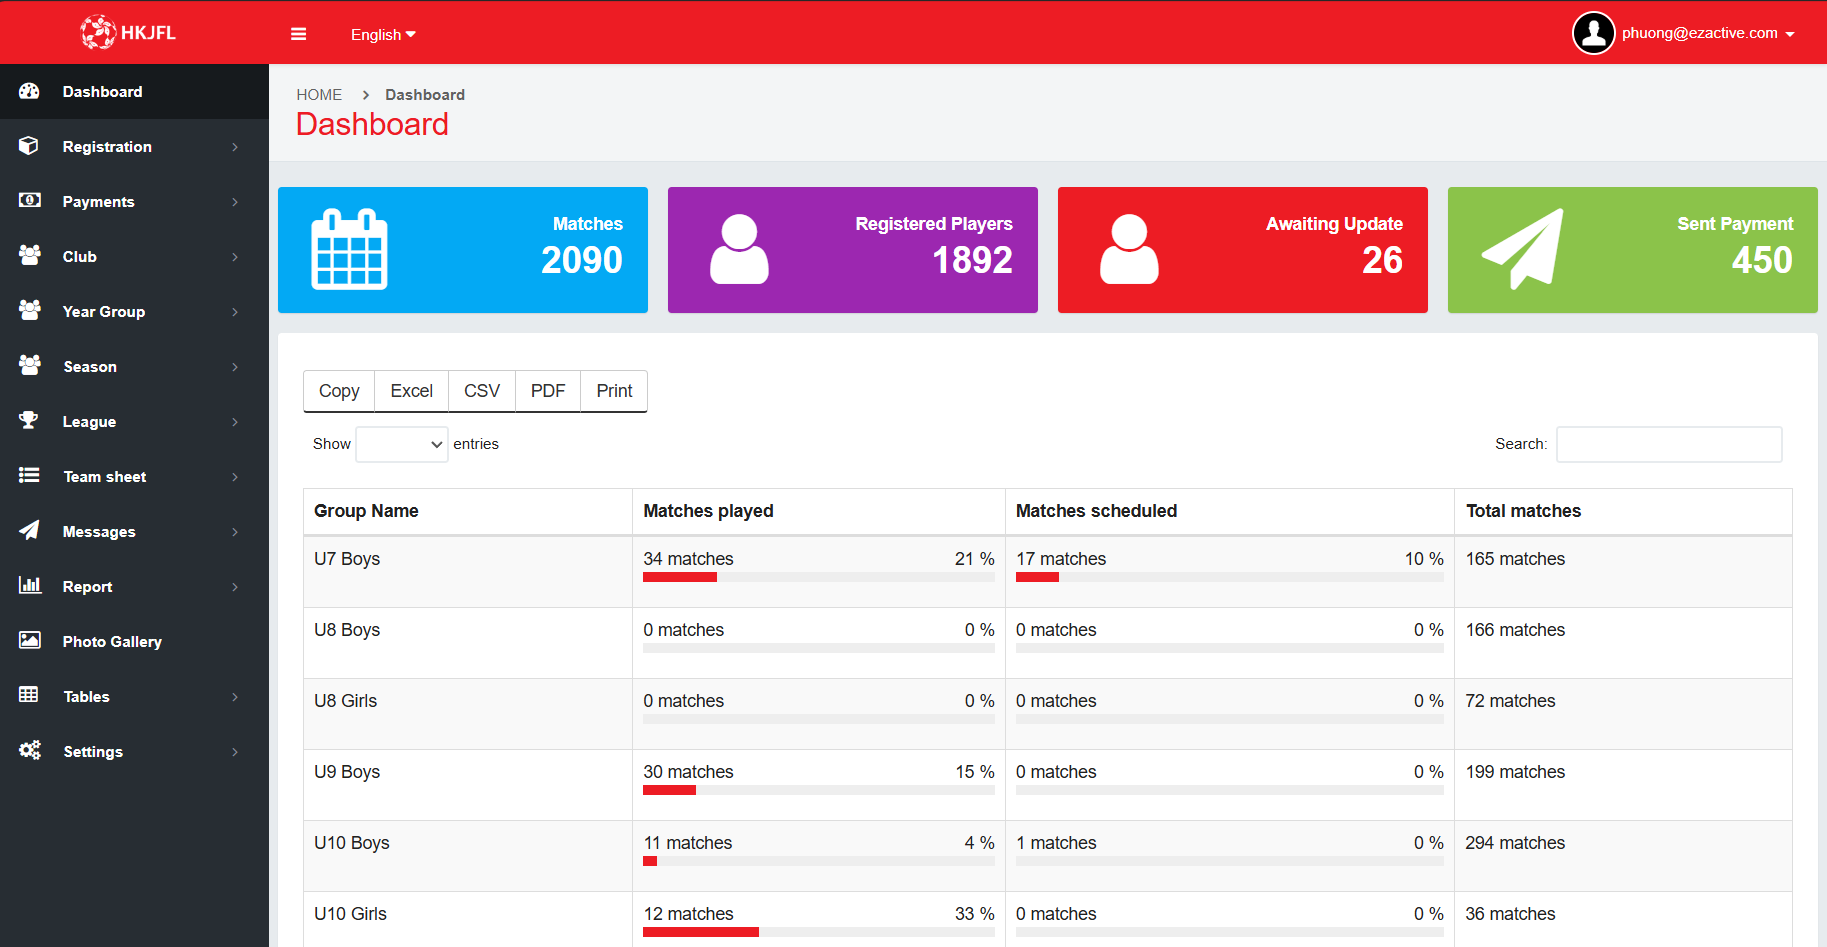Click the user avatar icon
This screenshot has height=947, width=1827.
point(1593,33)
